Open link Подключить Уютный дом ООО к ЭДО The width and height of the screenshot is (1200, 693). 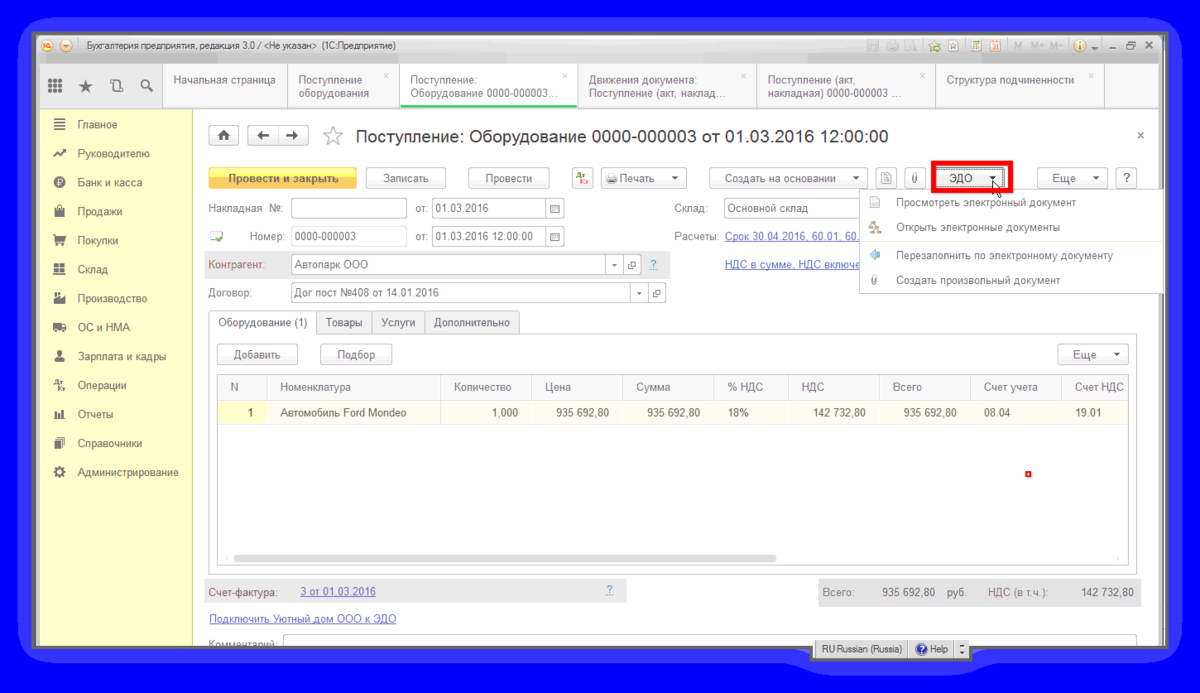click(303, 619)
